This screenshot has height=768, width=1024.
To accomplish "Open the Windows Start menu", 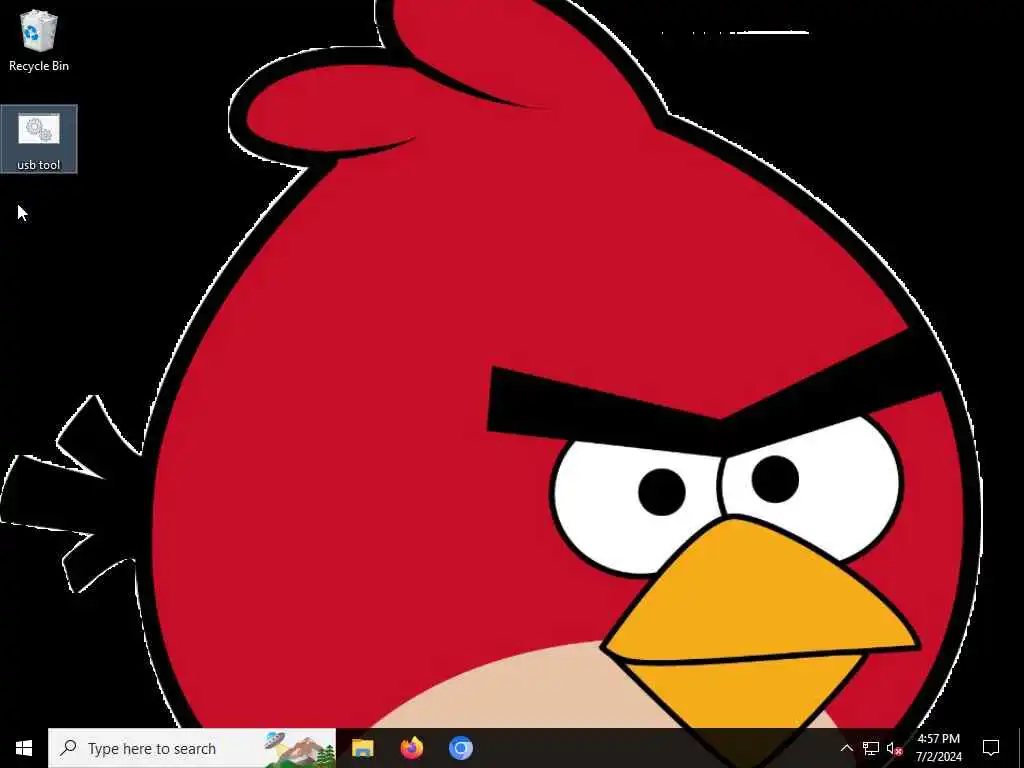I will coord(24,748).
